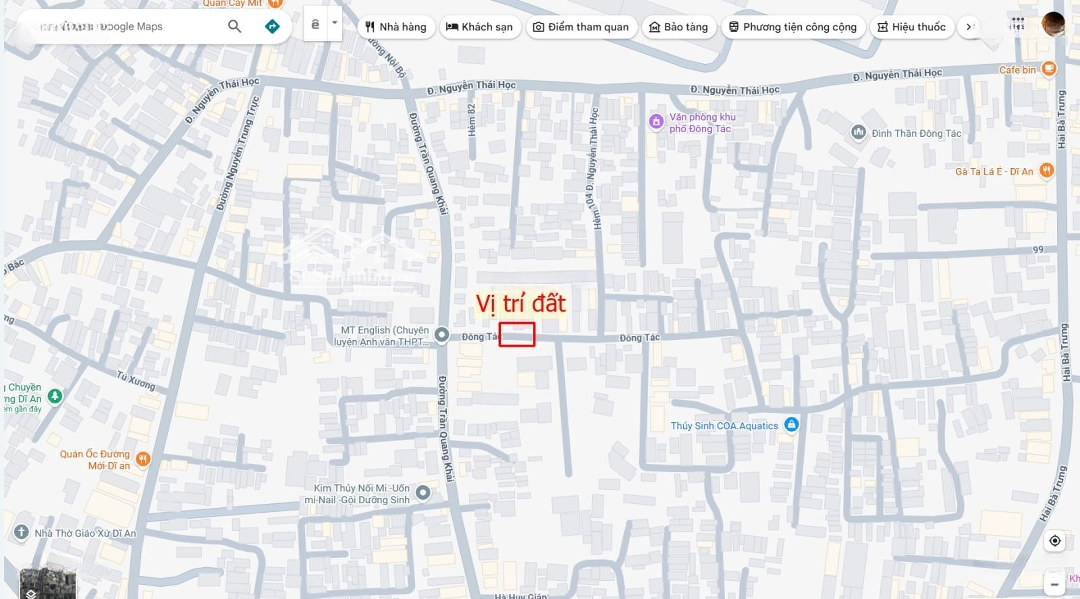This screenshot has width=1080, height=599.
Task: Filter by Bảo tàng chip
Action: pos(679,27)
